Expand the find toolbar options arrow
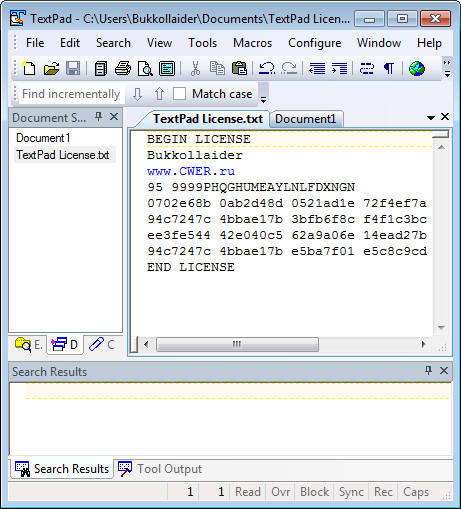Image resolution: width=461 pixels, height=509 pixels. (263, 94)
